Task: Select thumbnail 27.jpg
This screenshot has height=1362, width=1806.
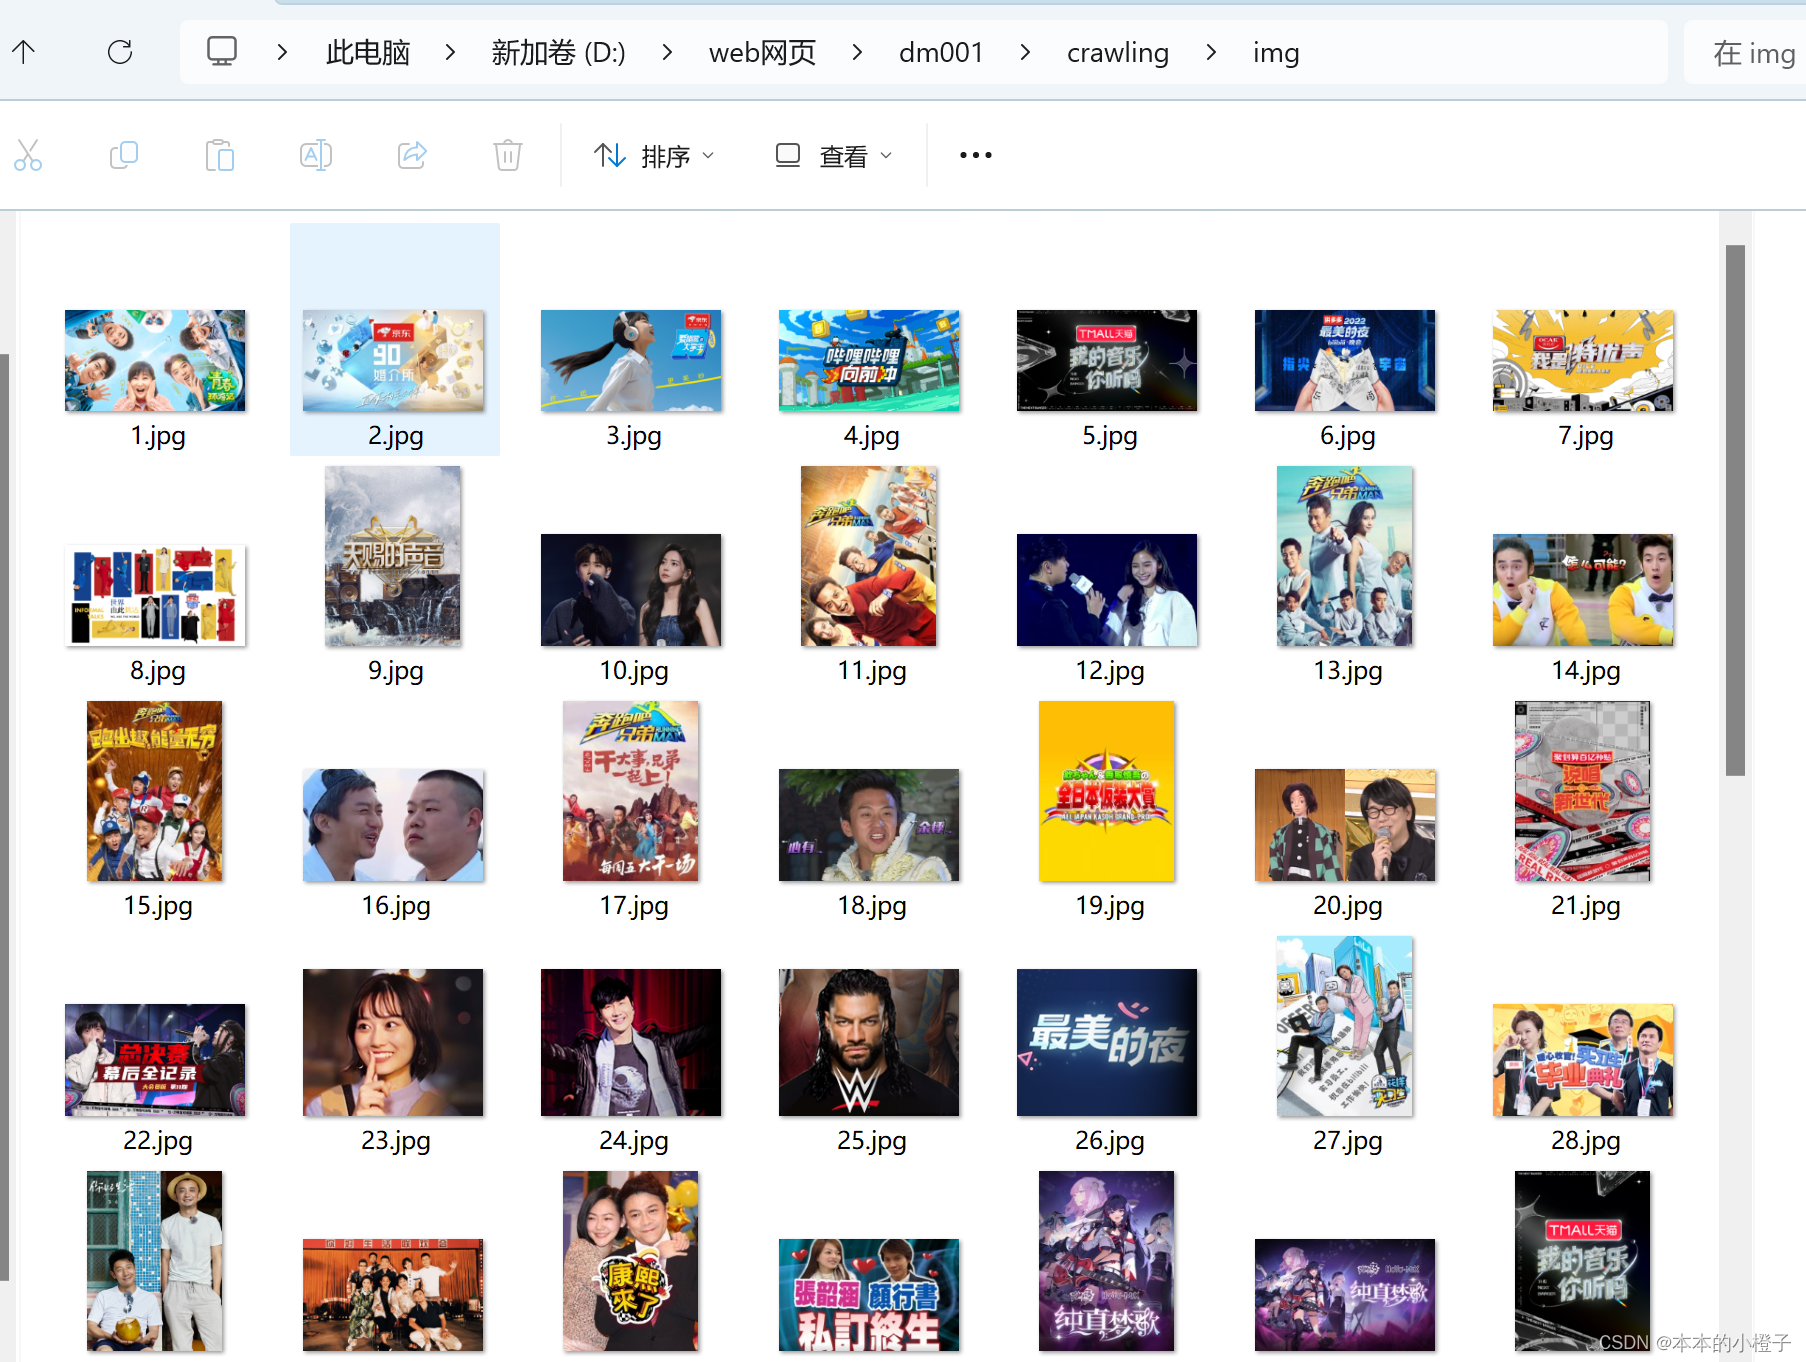Action: [1345, 1026]
